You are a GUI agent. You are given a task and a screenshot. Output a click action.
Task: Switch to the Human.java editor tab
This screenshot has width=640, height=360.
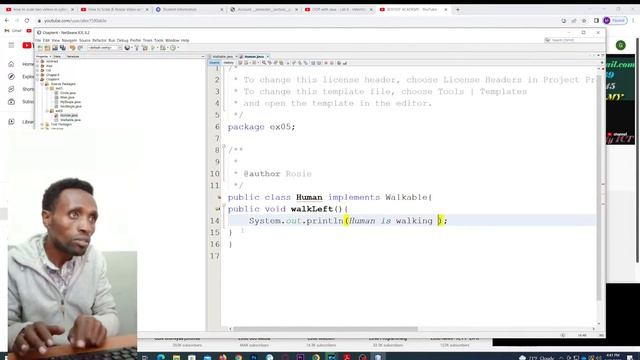tap(254, 56)
